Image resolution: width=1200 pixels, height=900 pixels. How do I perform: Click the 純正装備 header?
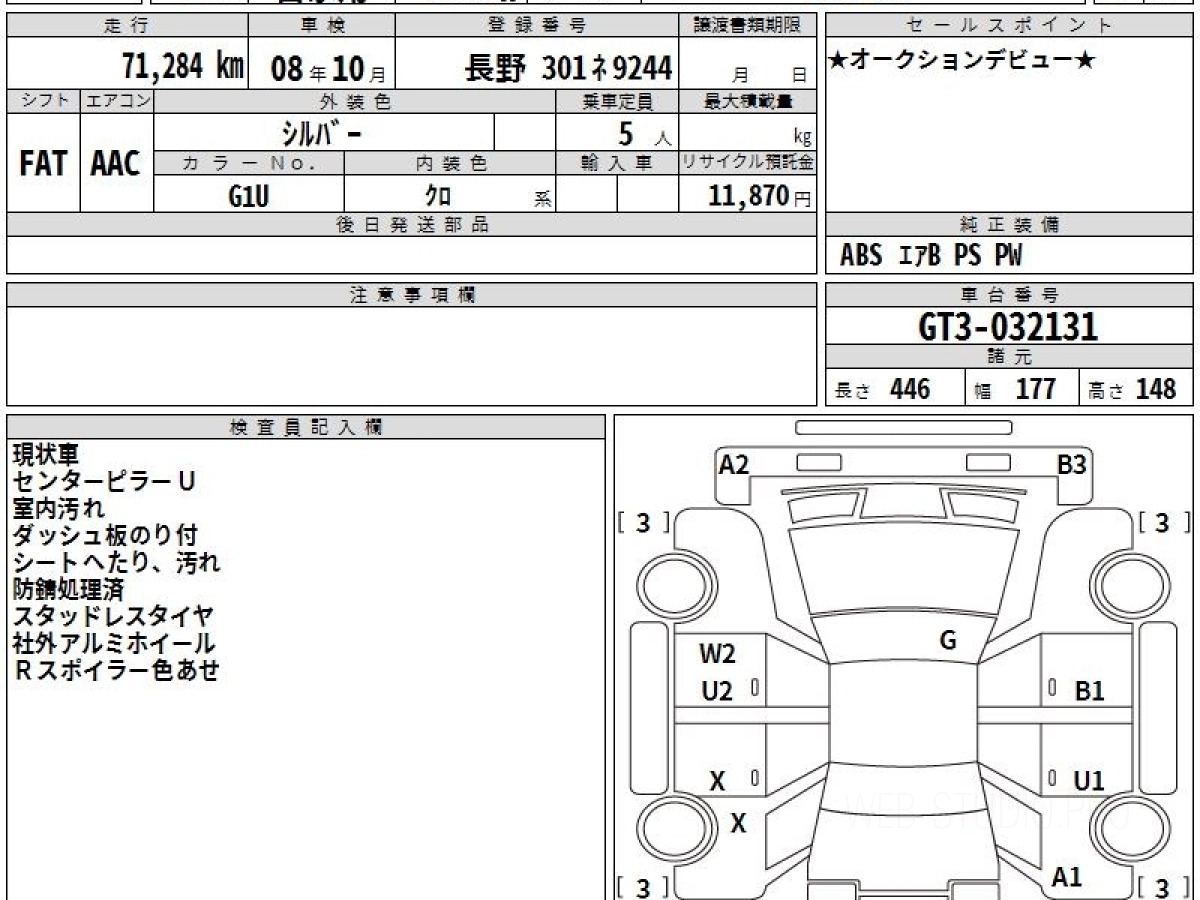point(1010,225)
